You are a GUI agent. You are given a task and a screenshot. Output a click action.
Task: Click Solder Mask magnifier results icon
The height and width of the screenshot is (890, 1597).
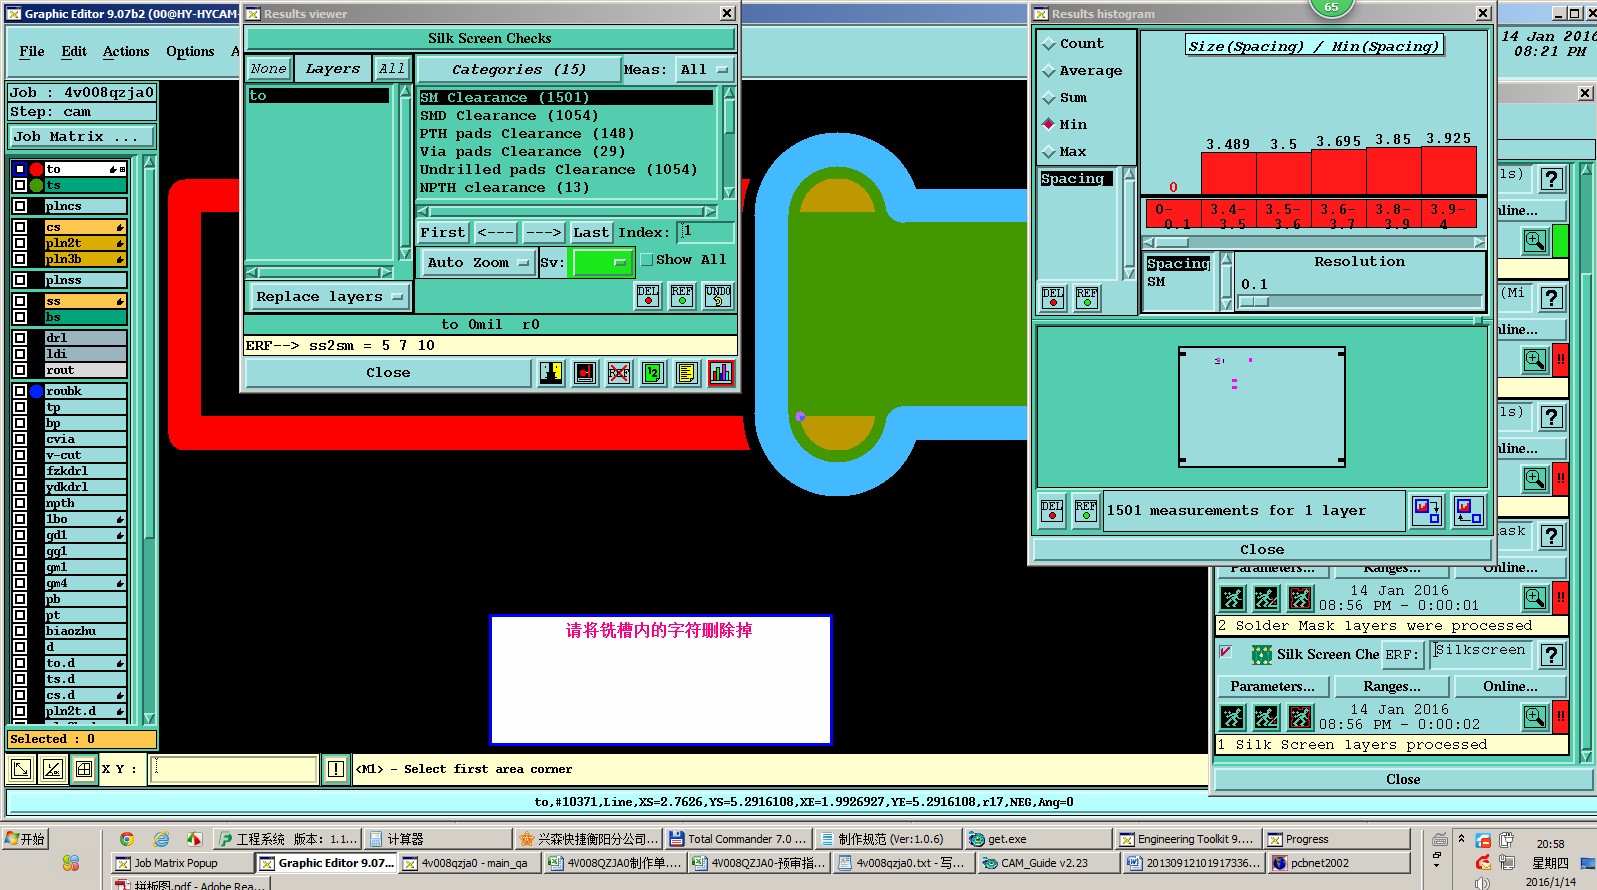coord(1535,598)
